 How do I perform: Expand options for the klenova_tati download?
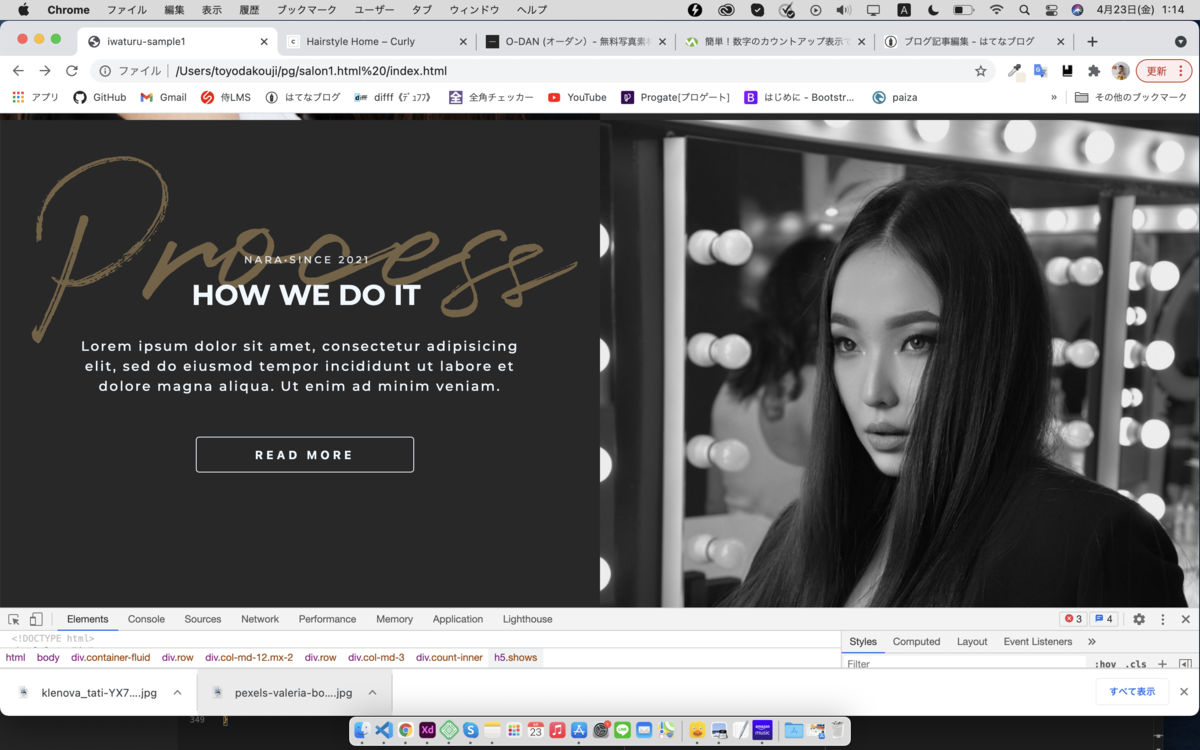(x=177, y=692)
